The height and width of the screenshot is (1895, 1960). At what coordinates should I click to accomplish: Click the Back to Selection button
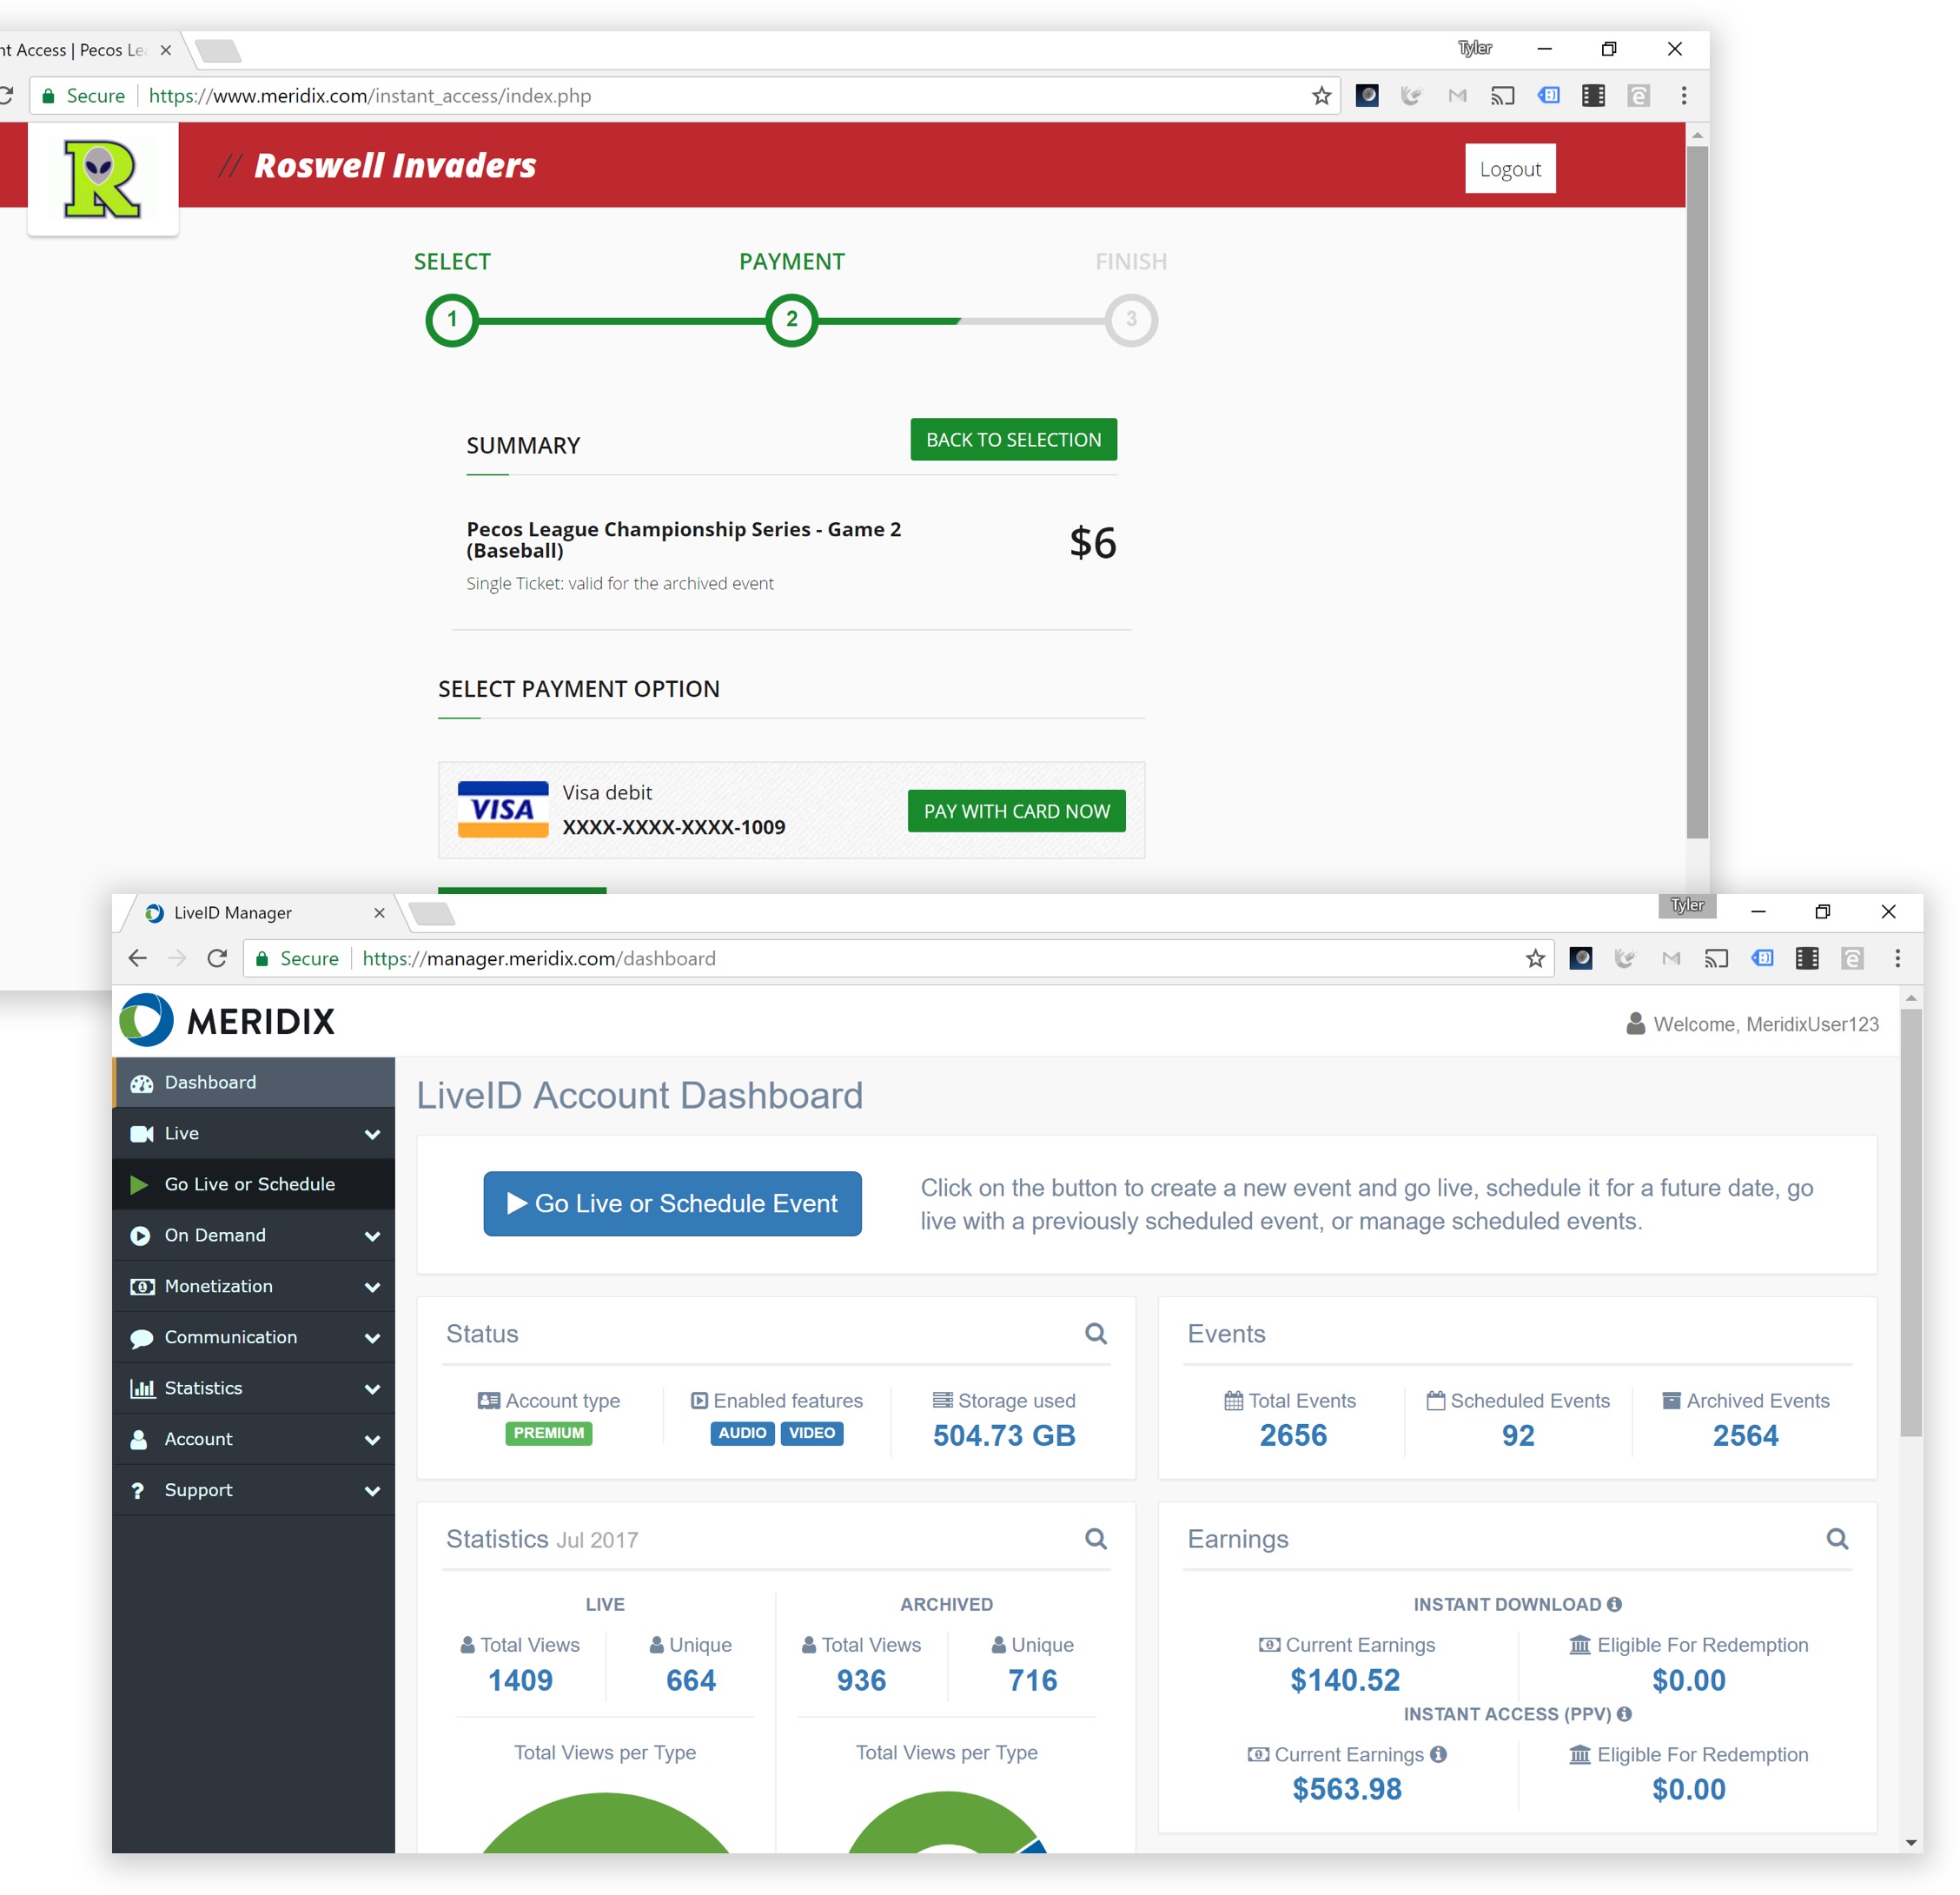[1013, 440]
